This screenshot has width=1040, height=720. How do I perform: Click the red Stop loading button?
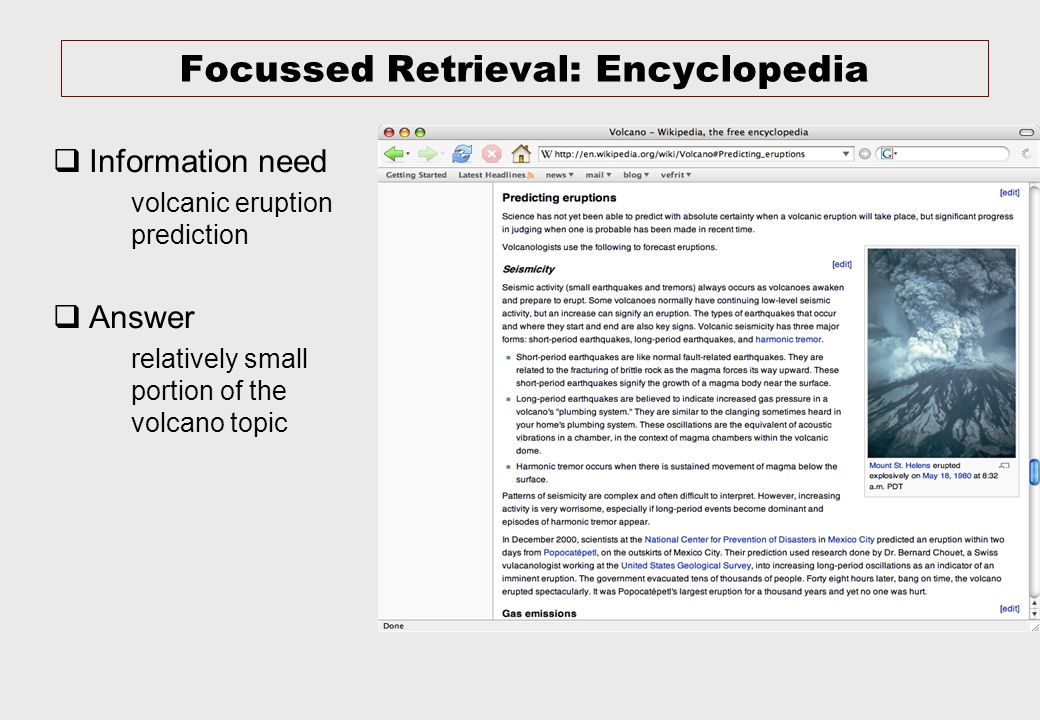coord(491,154)
